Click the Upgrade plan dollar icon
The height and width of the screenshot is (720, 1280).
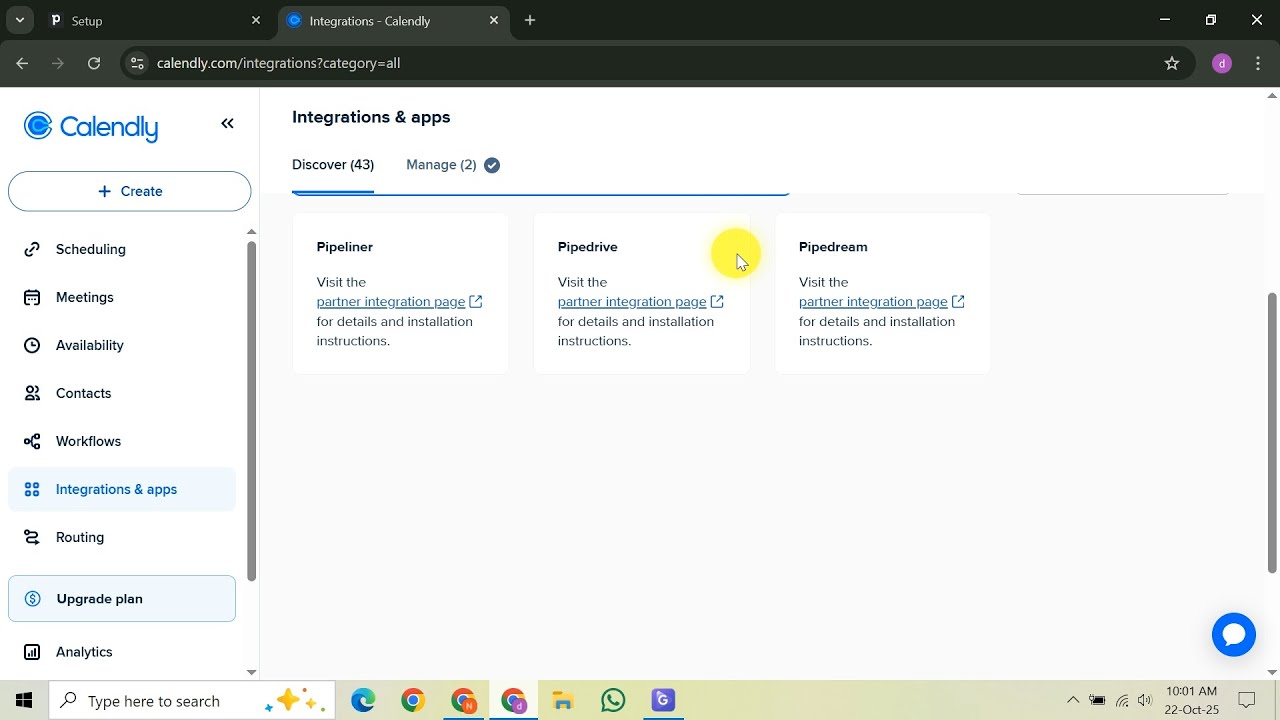pos(32,599)
